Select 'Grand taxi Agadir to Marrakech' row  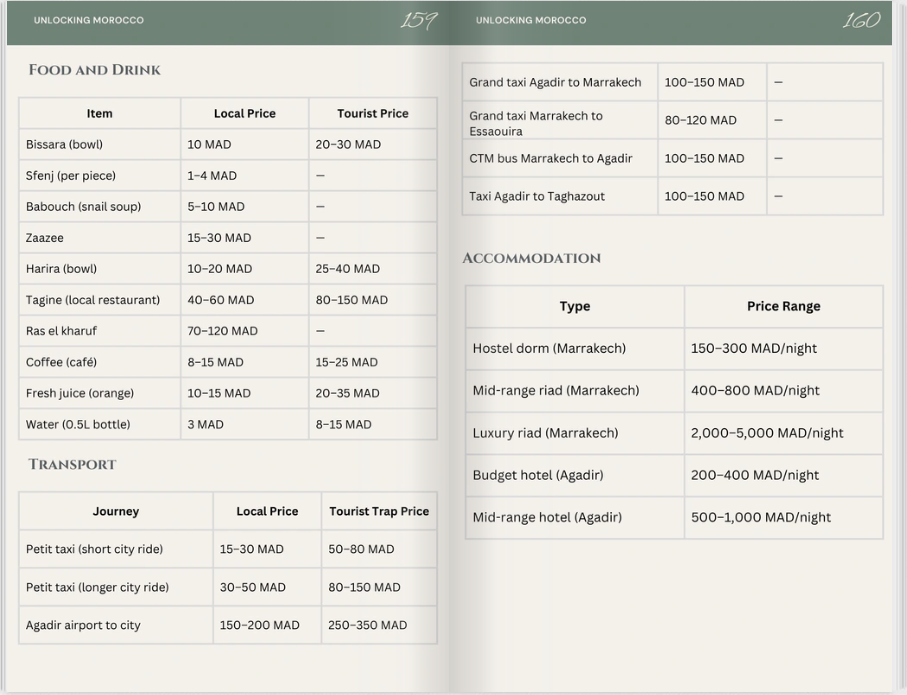point(555,83)
